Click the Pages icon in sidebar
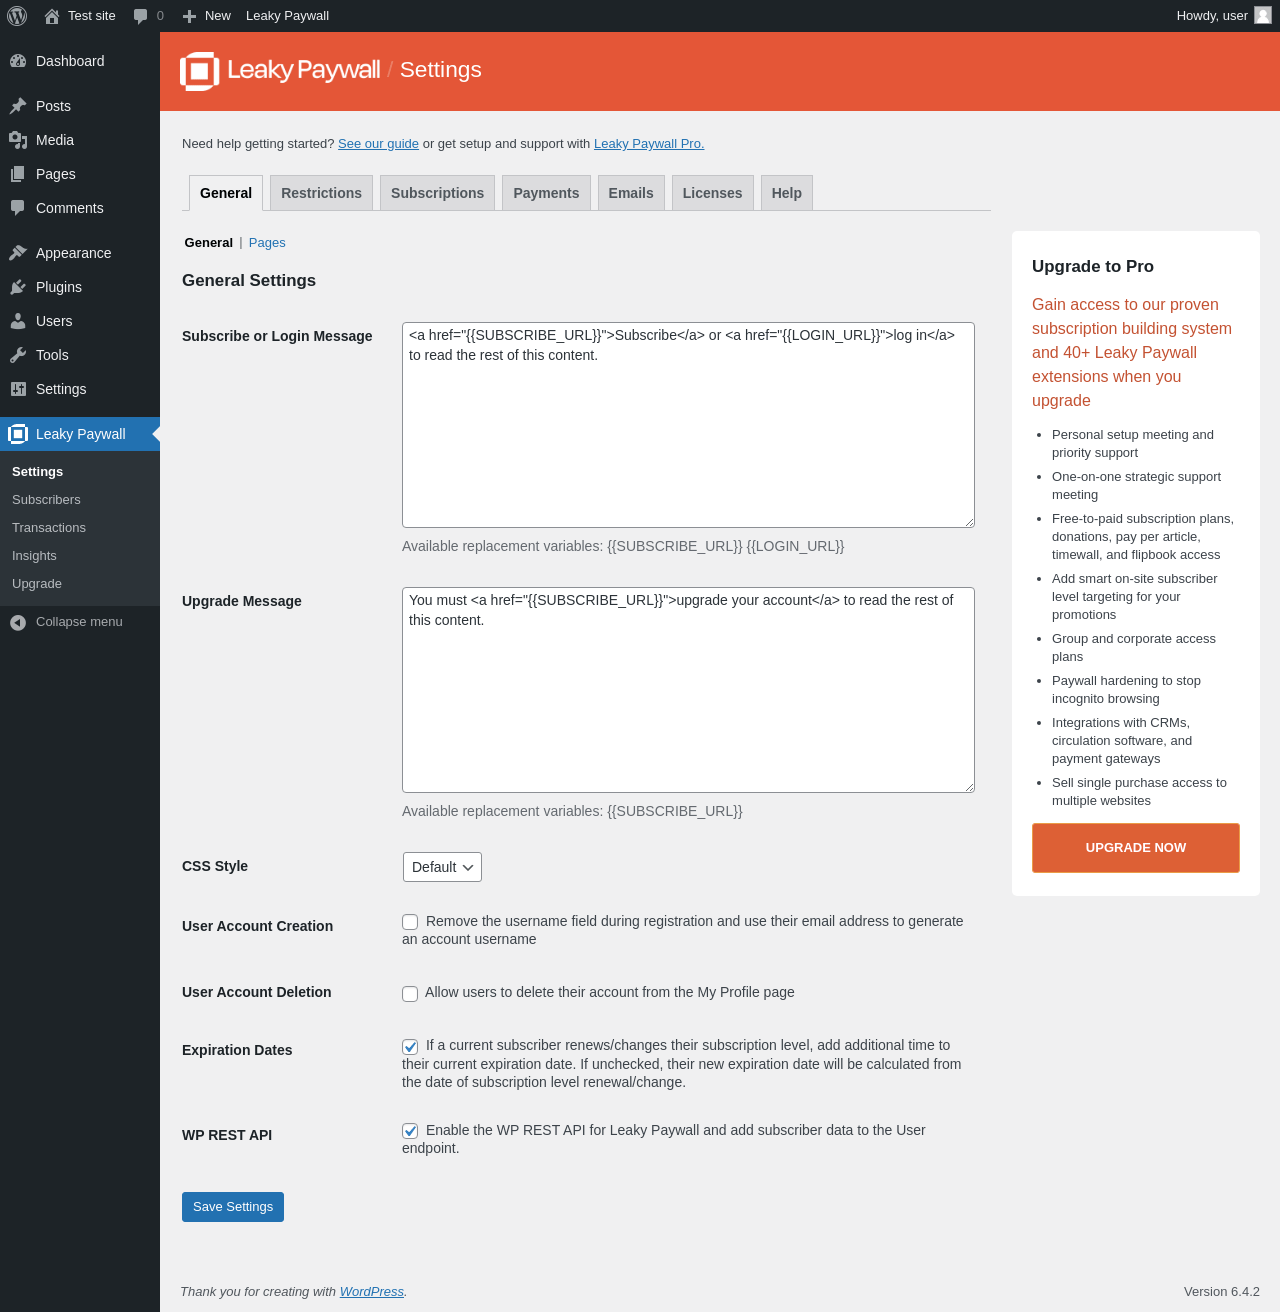Image resolution: width=1280 pixels, height=1312 pixels. tap(18, 174)
